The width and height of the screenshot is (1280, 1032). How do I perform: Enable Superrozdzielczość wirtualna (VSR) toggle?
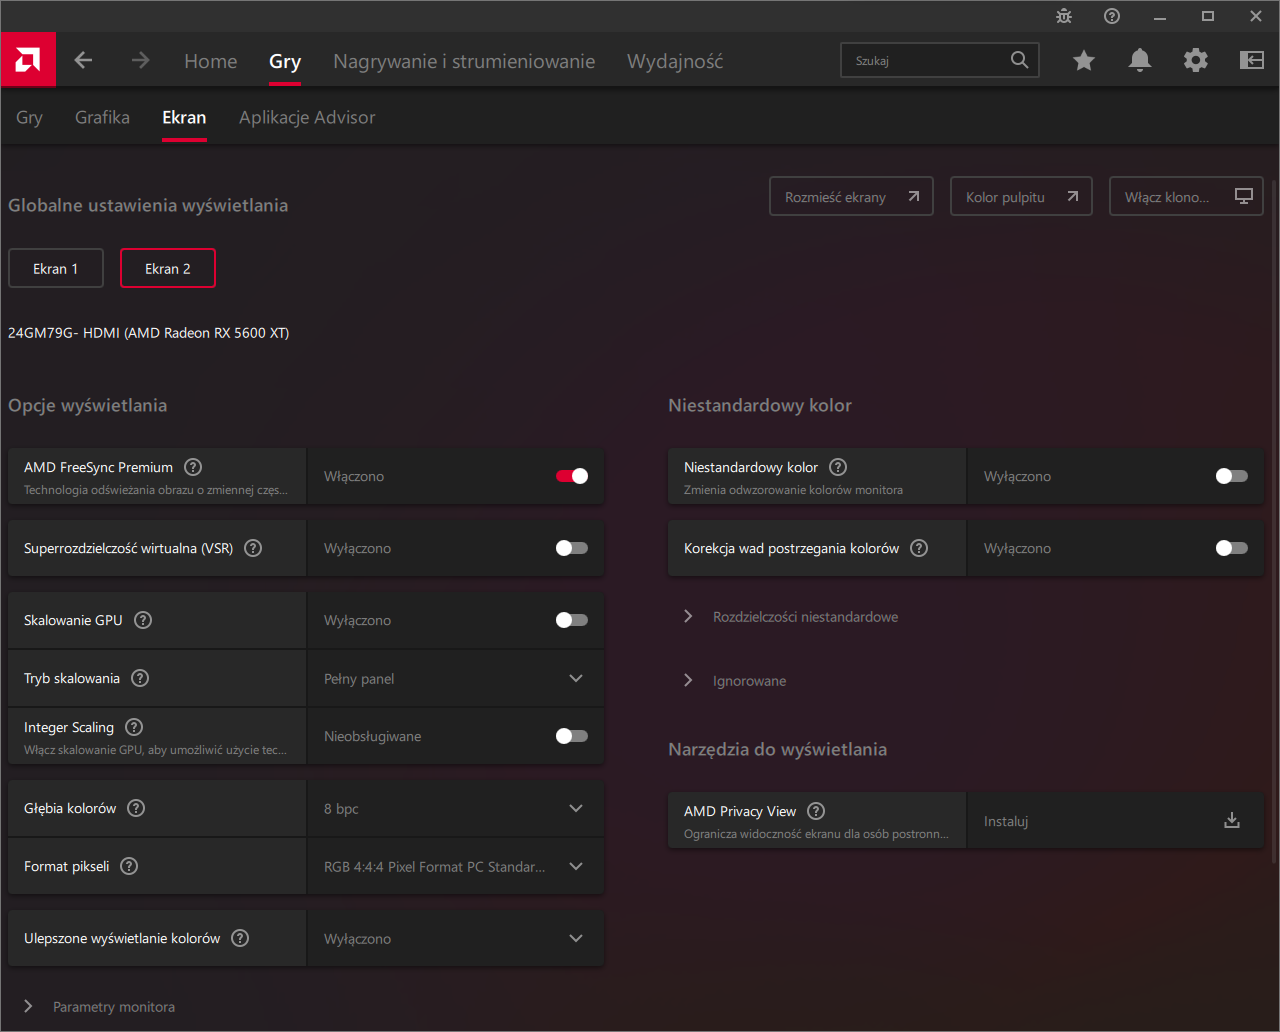click(572, 548)
